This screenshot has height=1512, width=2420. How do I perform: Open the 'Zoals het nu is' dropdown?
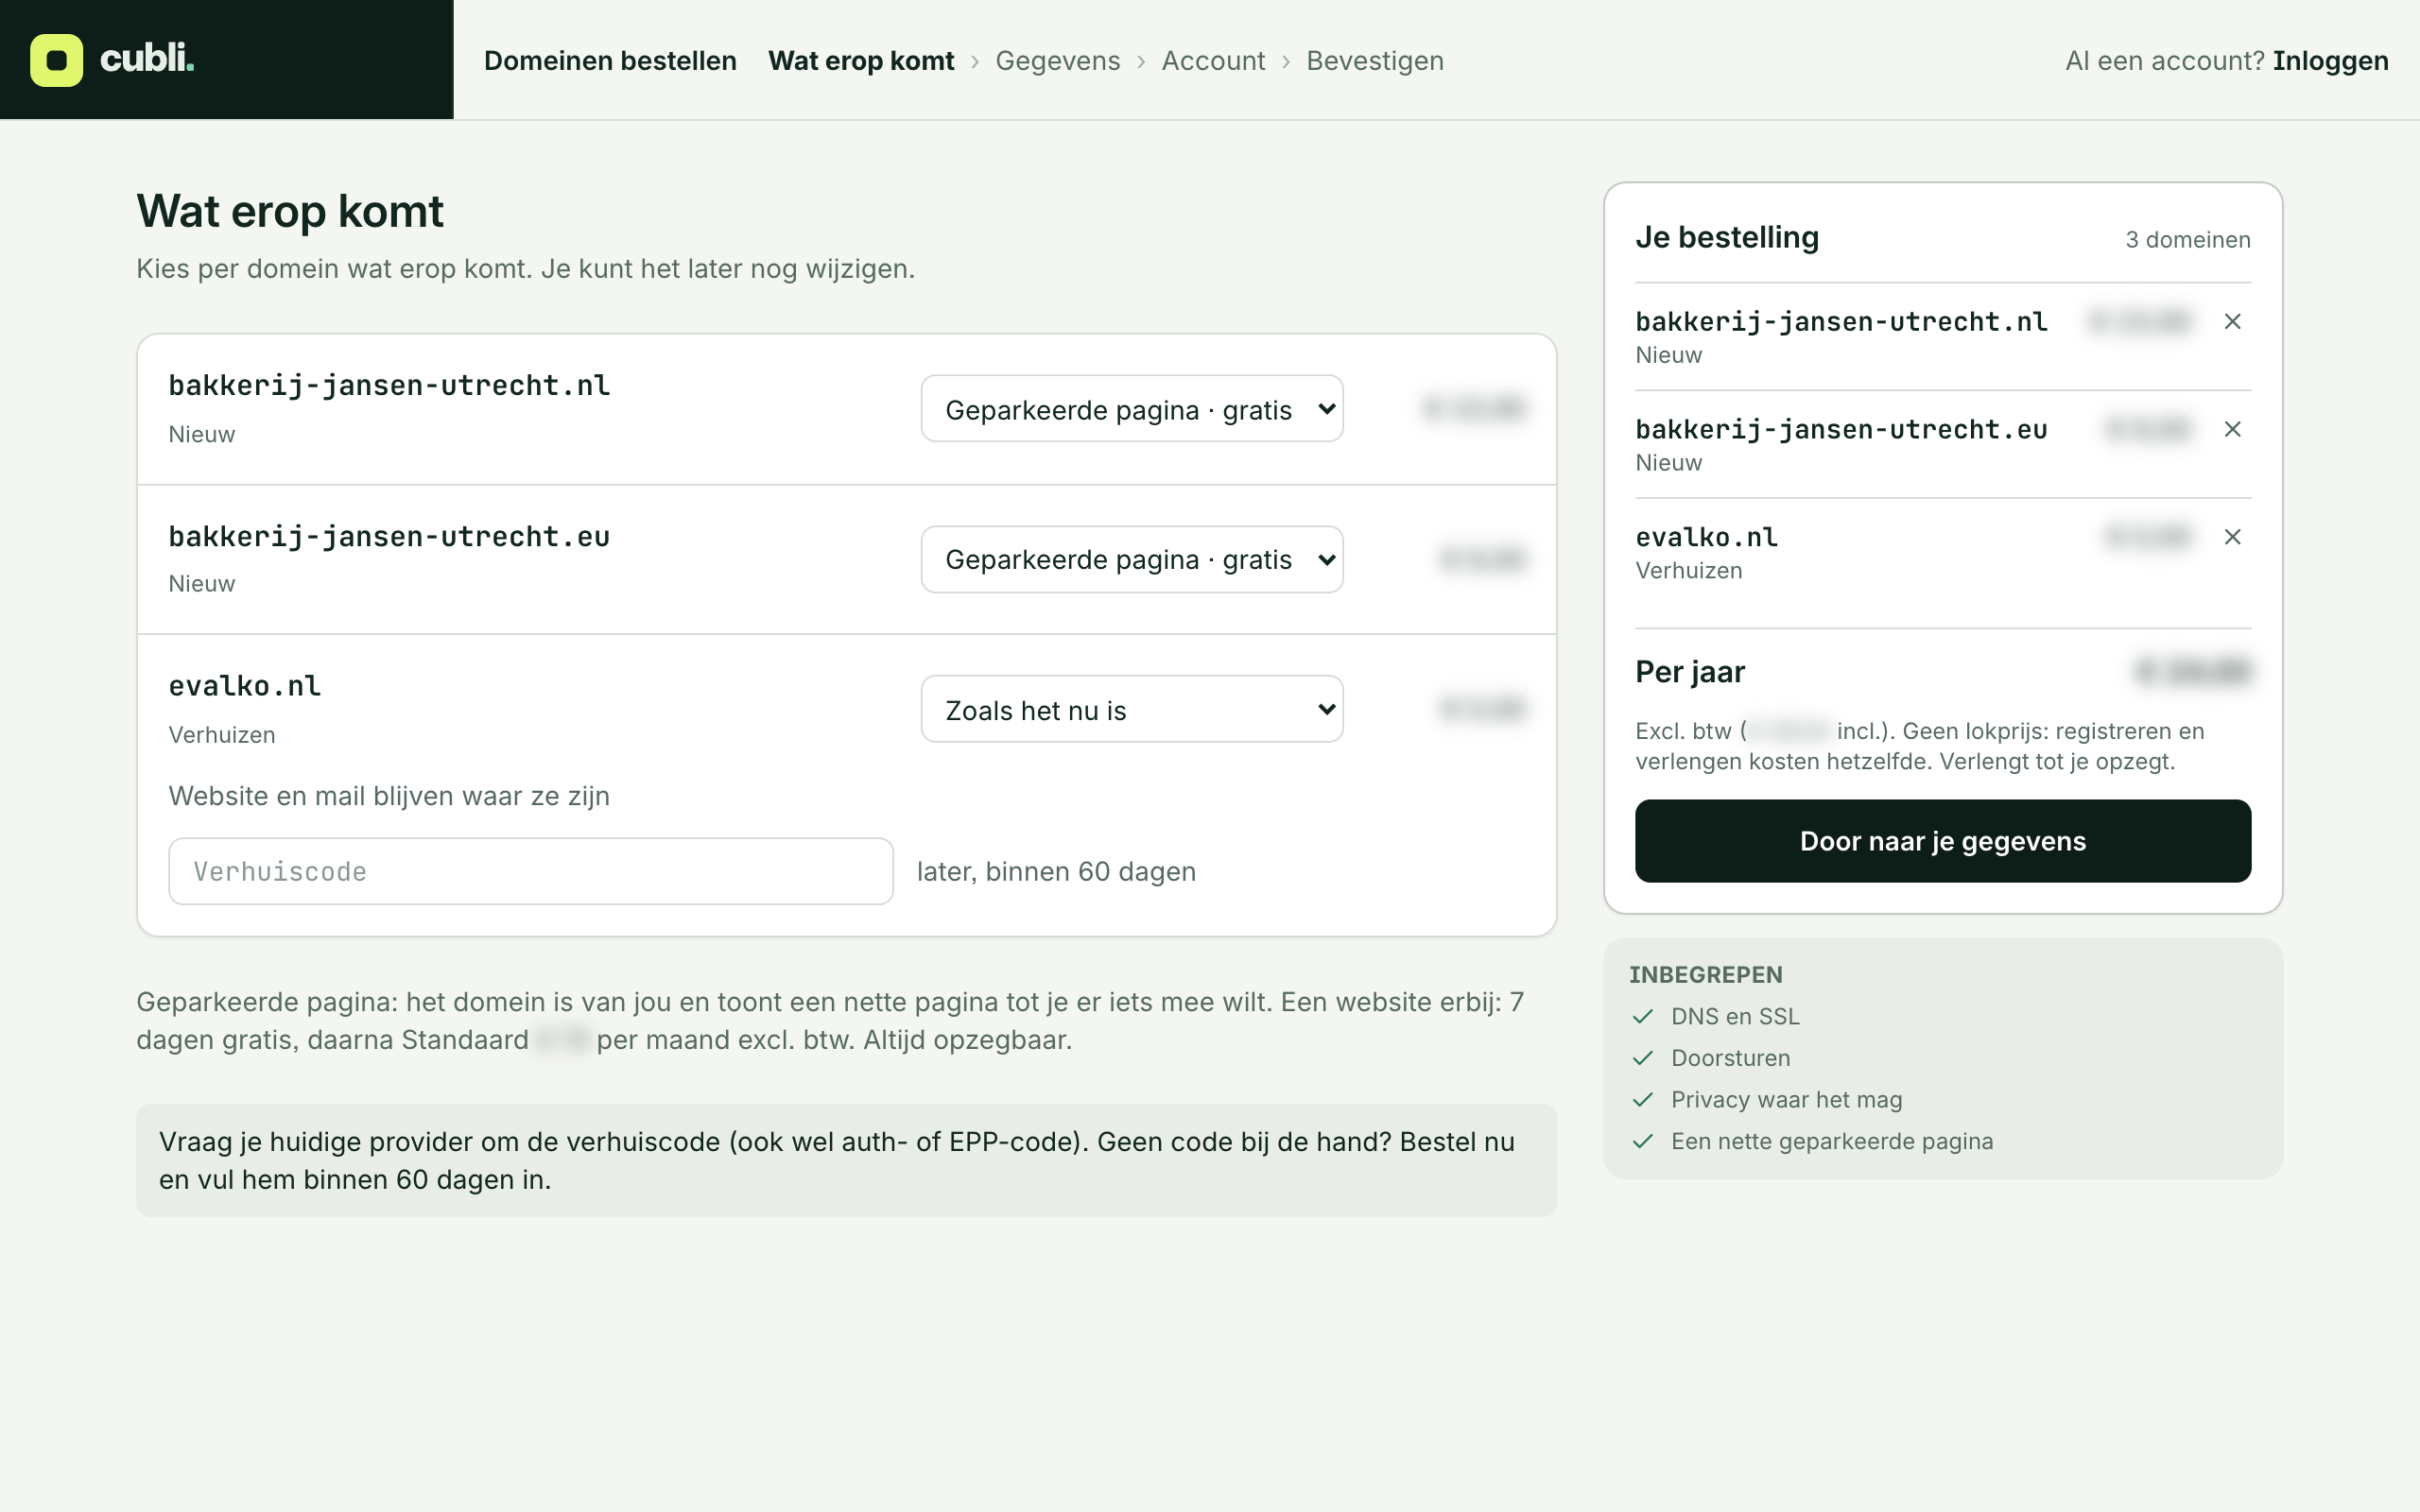(x=1132, y=709)
